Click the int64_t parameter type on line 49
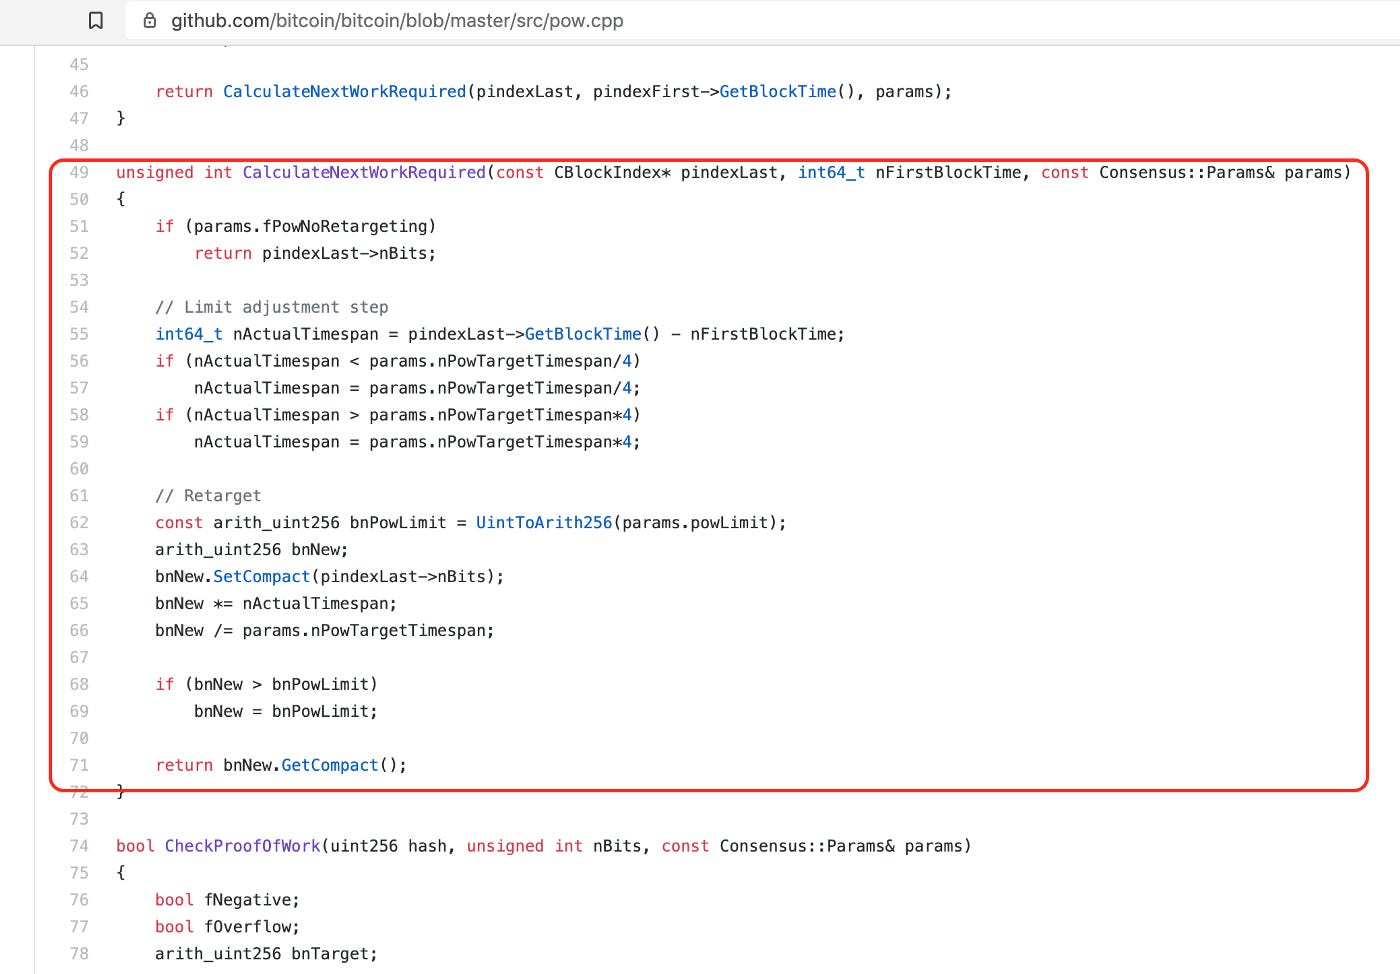Viewport: 1400px width, 974px height. [x=831, y=172]
